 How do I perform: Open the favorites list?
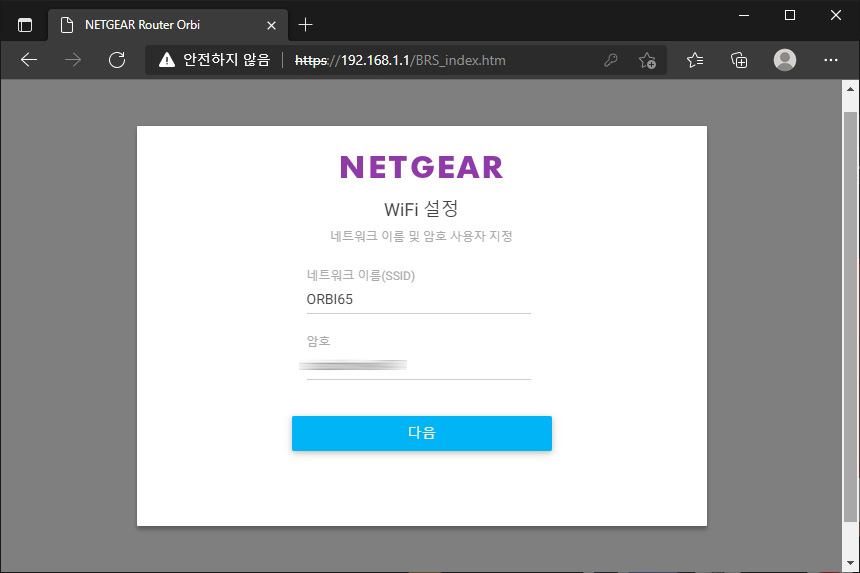coord(695,60)
